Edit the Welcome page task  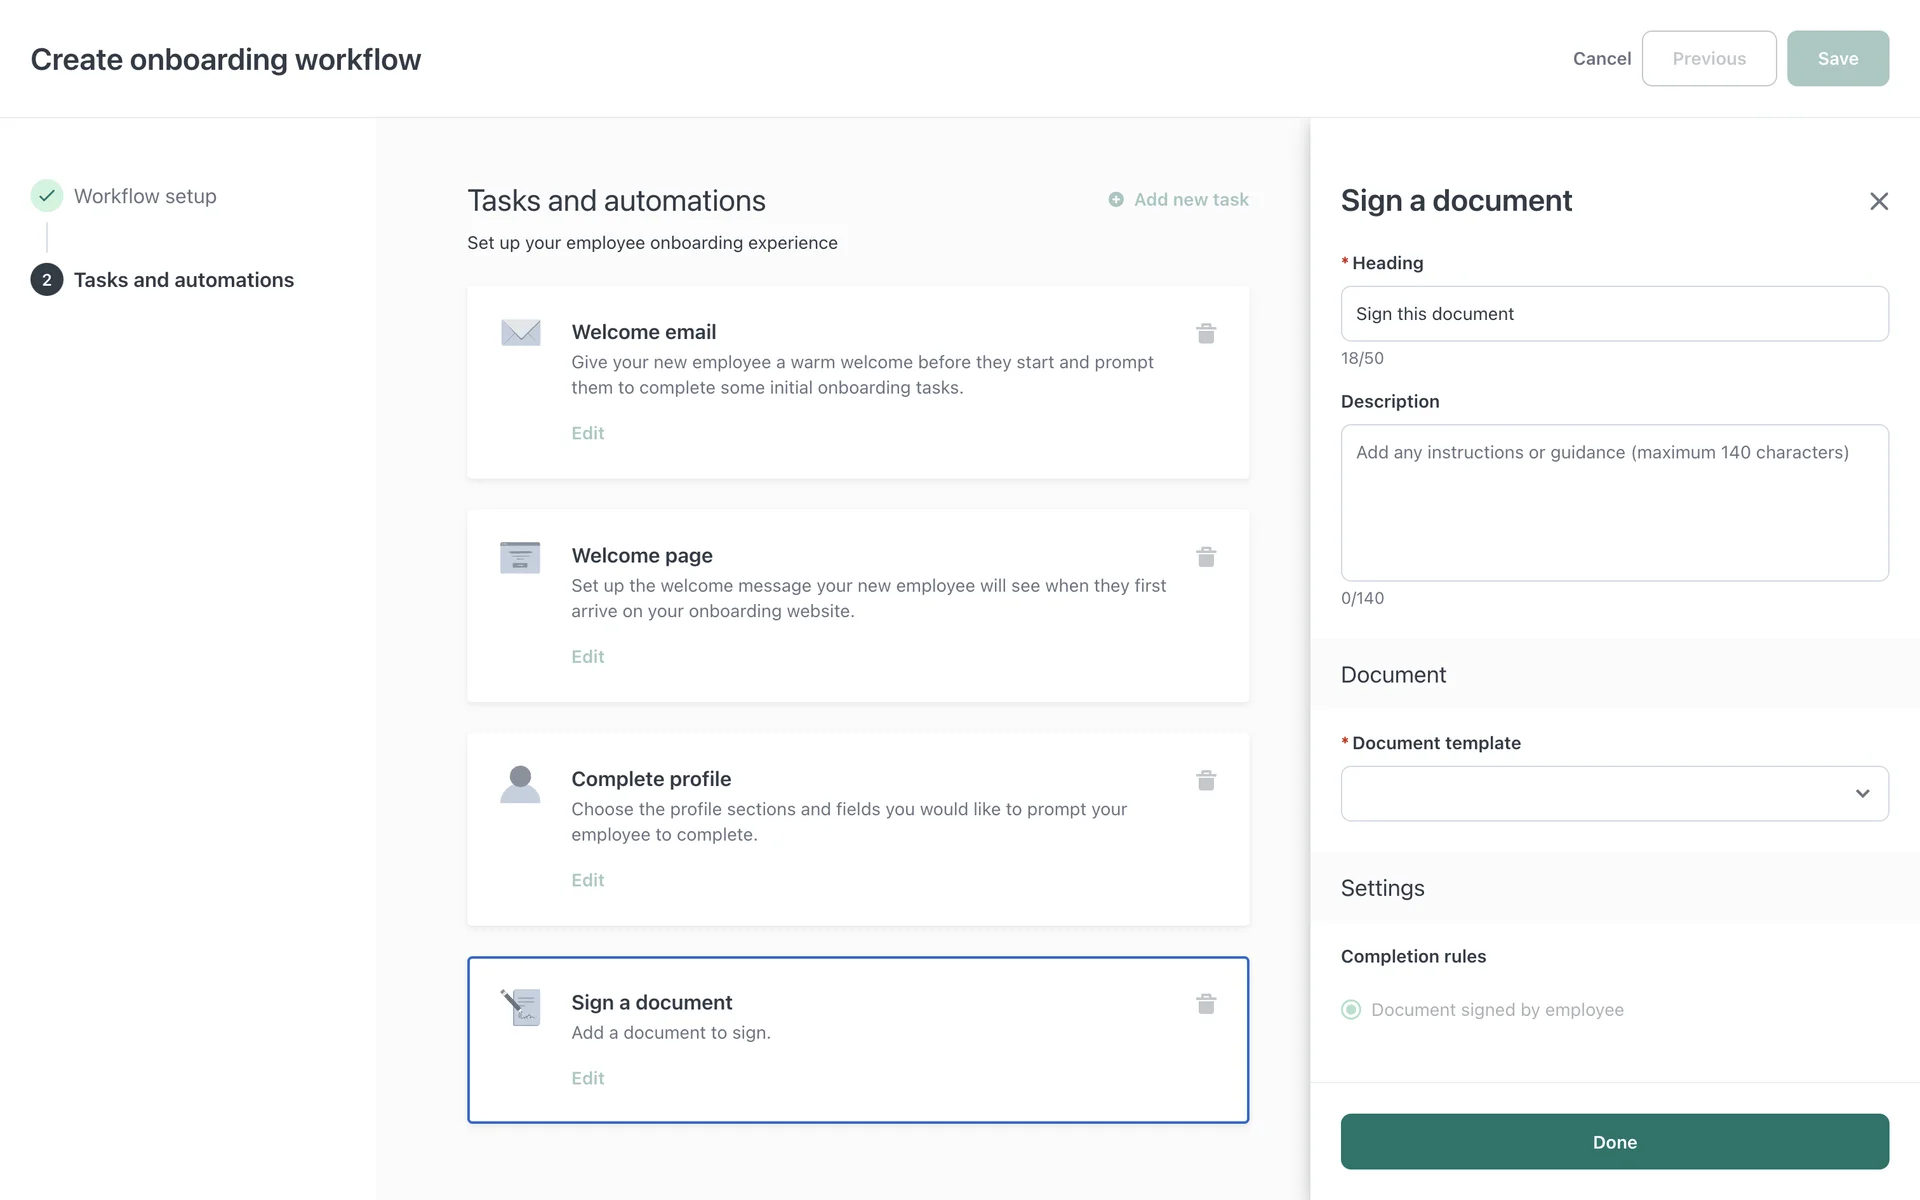(588, 657)
